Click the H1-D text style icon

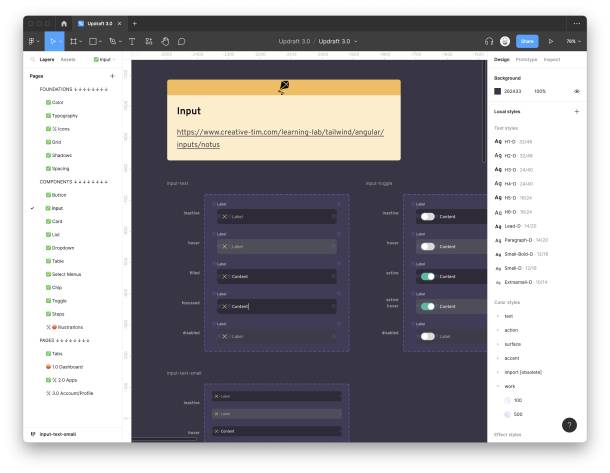coord(498,142)
